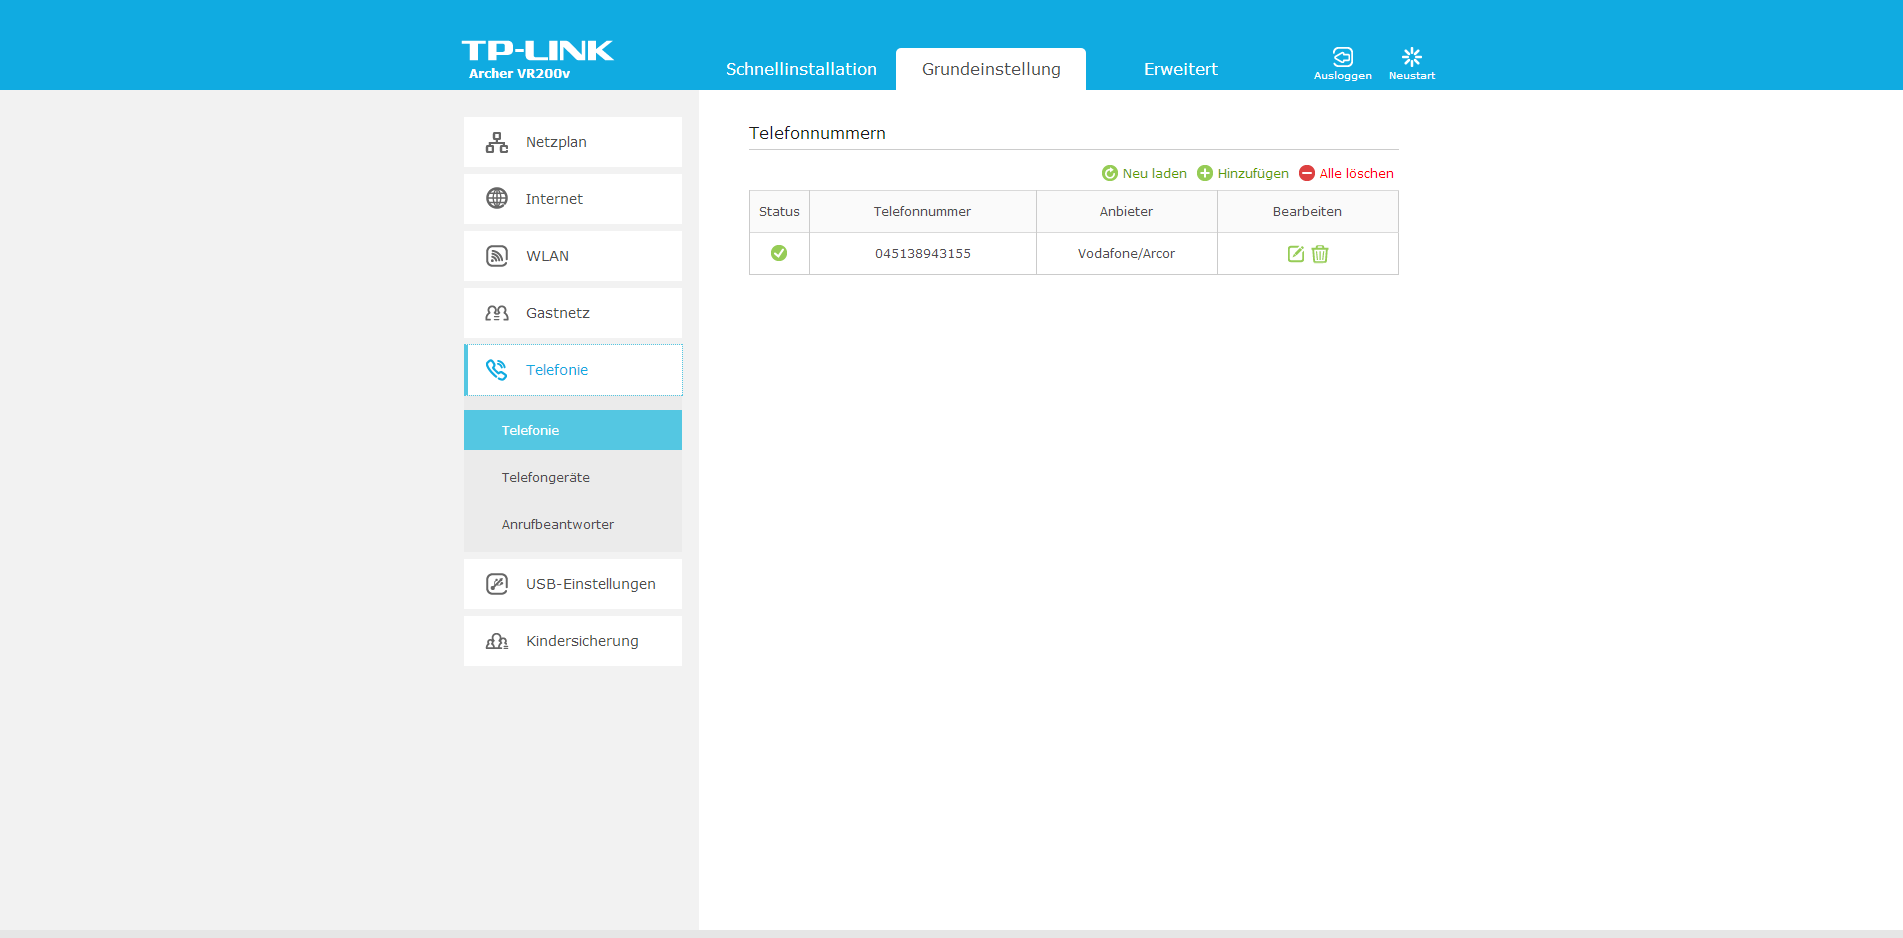The image size is (1903, 938).
Task: Click the edit icon for number 045138943155
Action: (1295, 254)
